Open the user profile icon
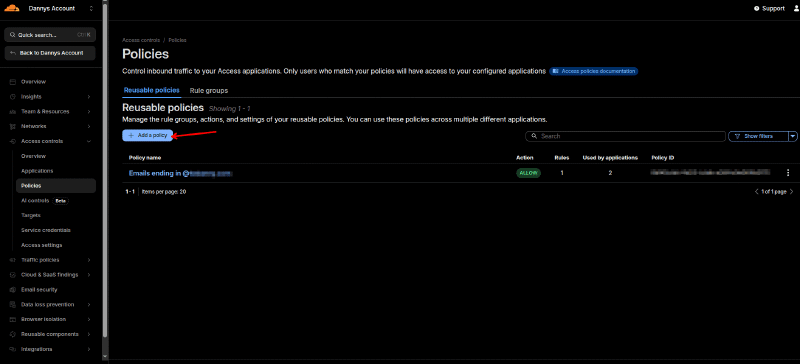The image size is (800, 364). click(795, 9)
